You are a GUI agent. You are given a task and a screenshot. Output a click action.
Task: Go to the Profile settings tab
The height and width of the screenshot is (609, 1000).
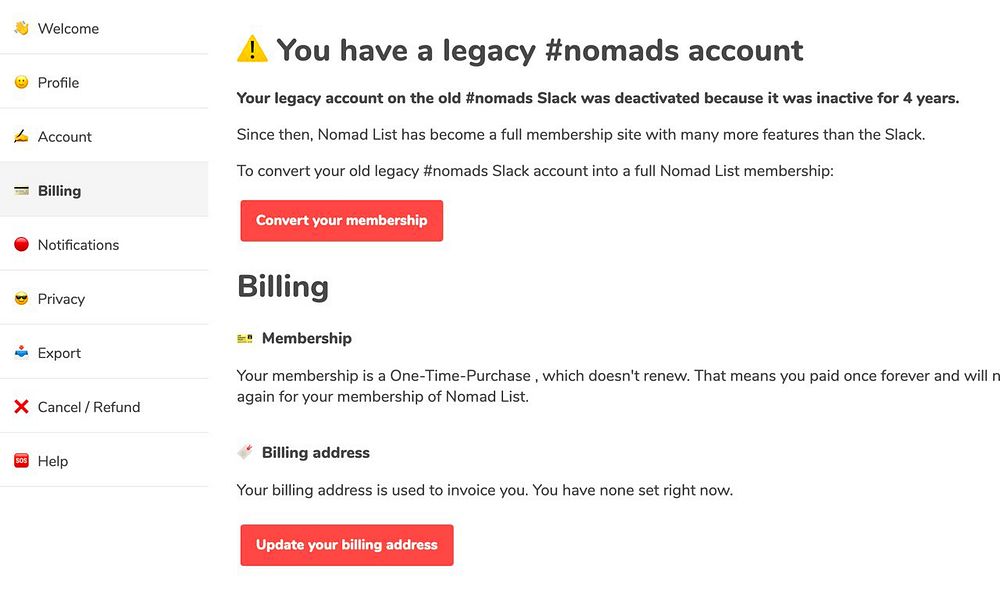click(x=58, y=83)
